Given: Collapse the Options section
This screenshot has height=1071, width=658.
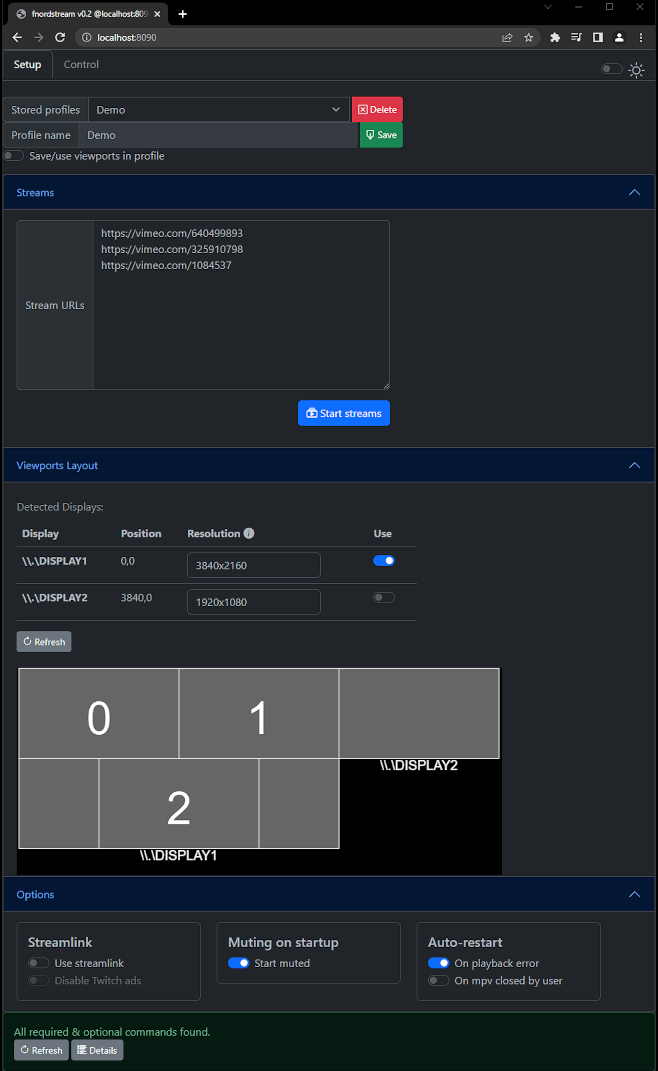Looking at the screenshot, I should [x=634, y=894].
